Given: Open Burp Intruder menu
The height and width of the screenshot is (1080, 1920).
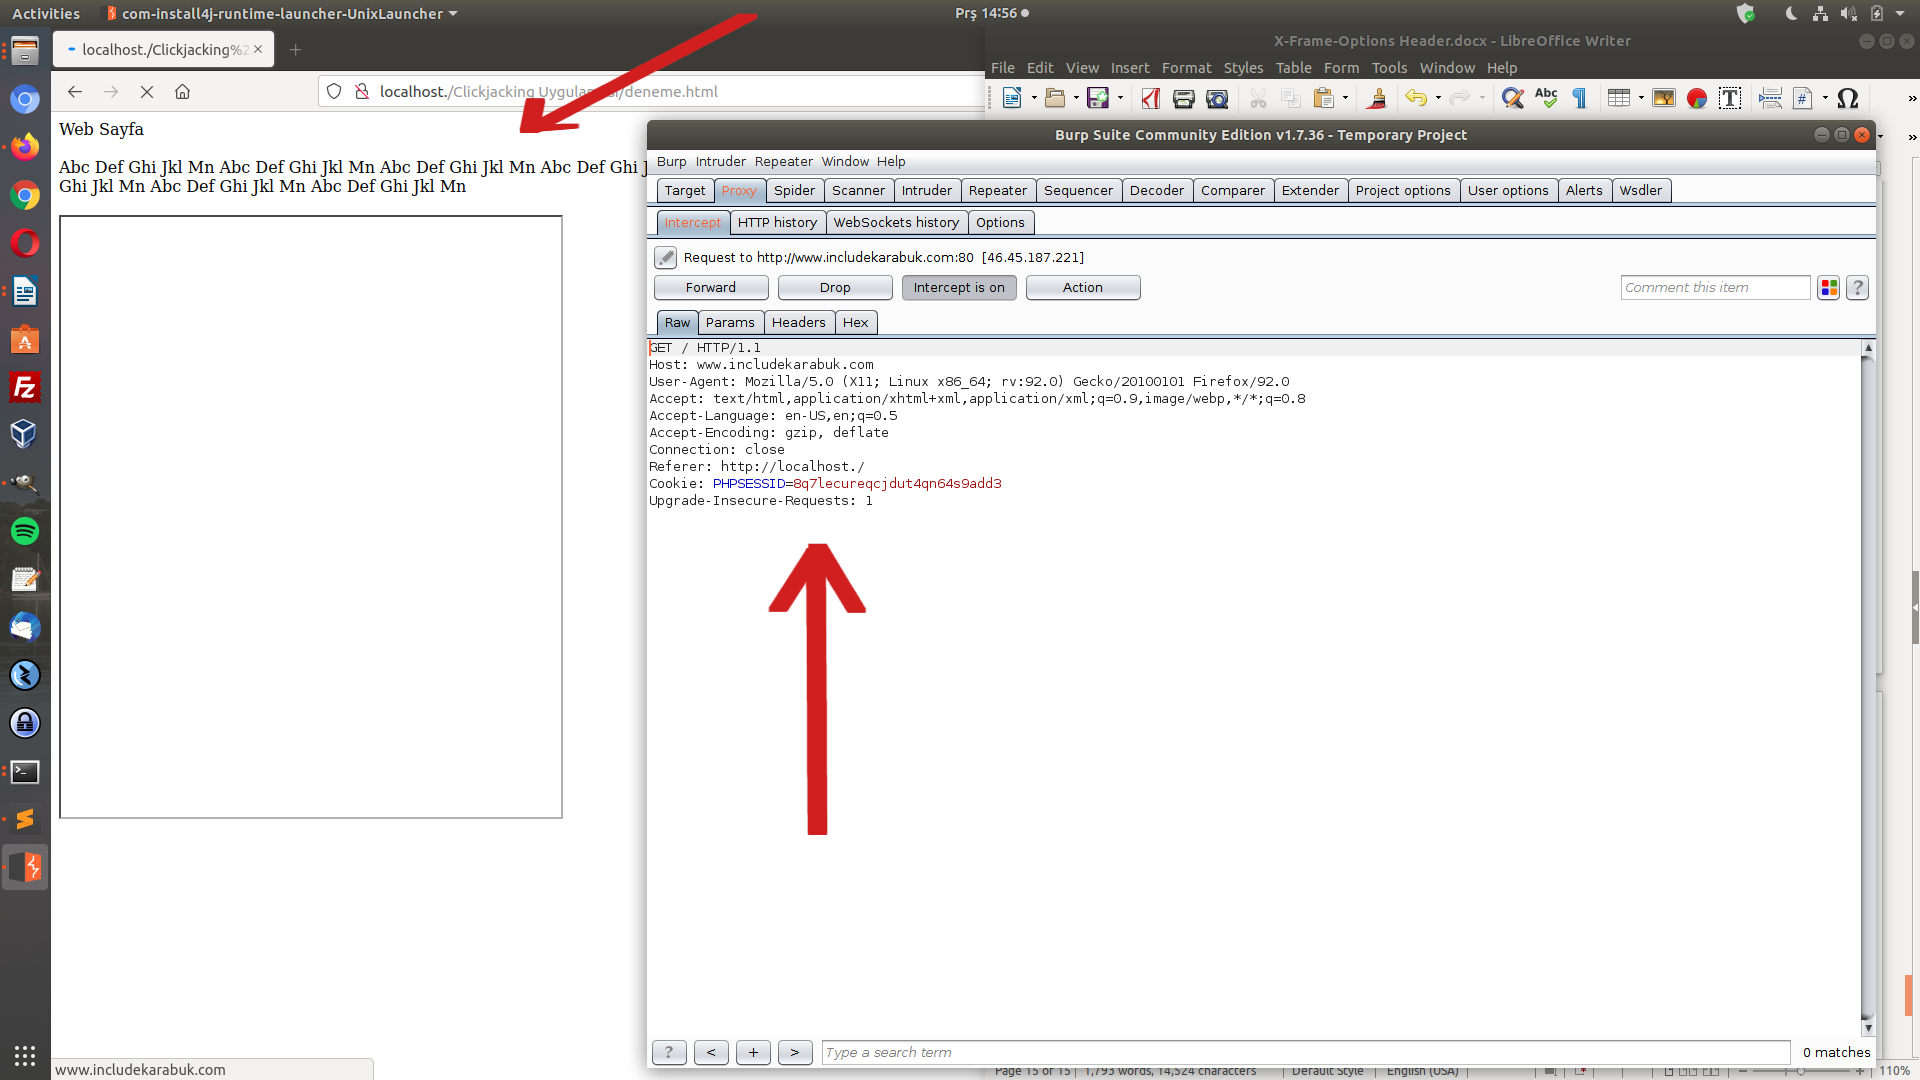Looking at the screenshot, I should pyautogui.click(x=720, y=162).
